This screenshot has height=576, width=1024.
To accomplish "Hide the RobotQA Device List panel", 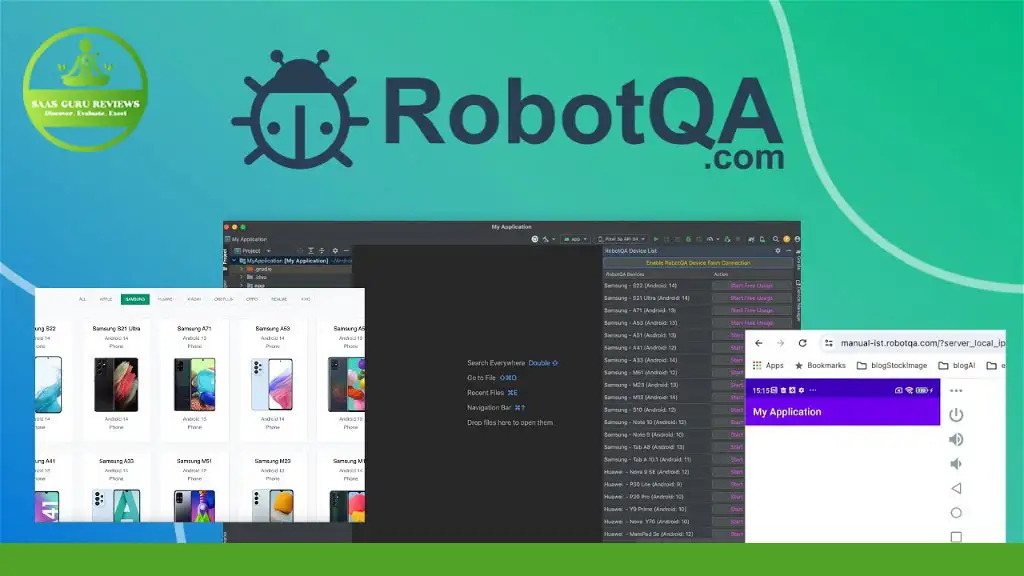I will [x=788, y=251].
